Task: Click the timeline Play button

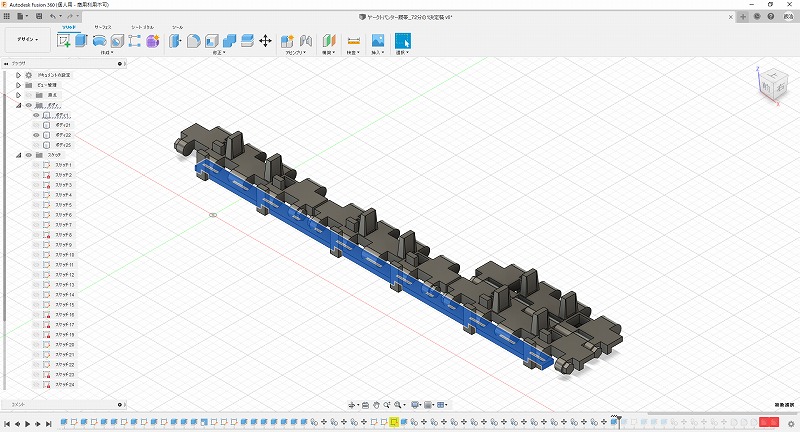Action: (27, 423)
